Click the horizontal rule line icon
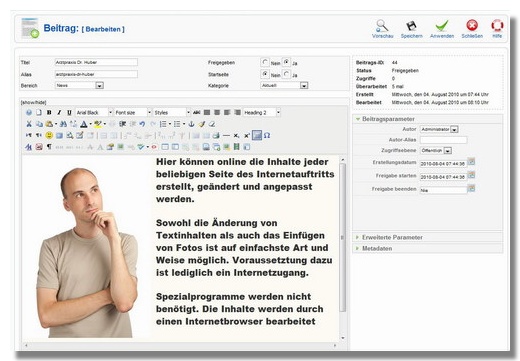520x361 pixels. [226, 135]
